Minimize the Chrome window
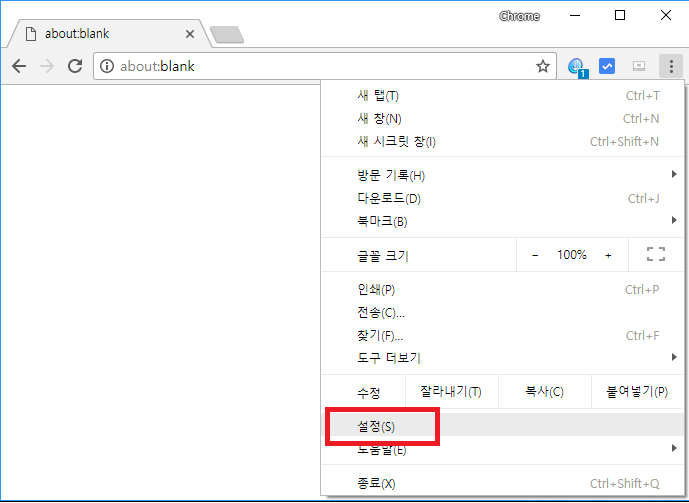 (575, 15)
